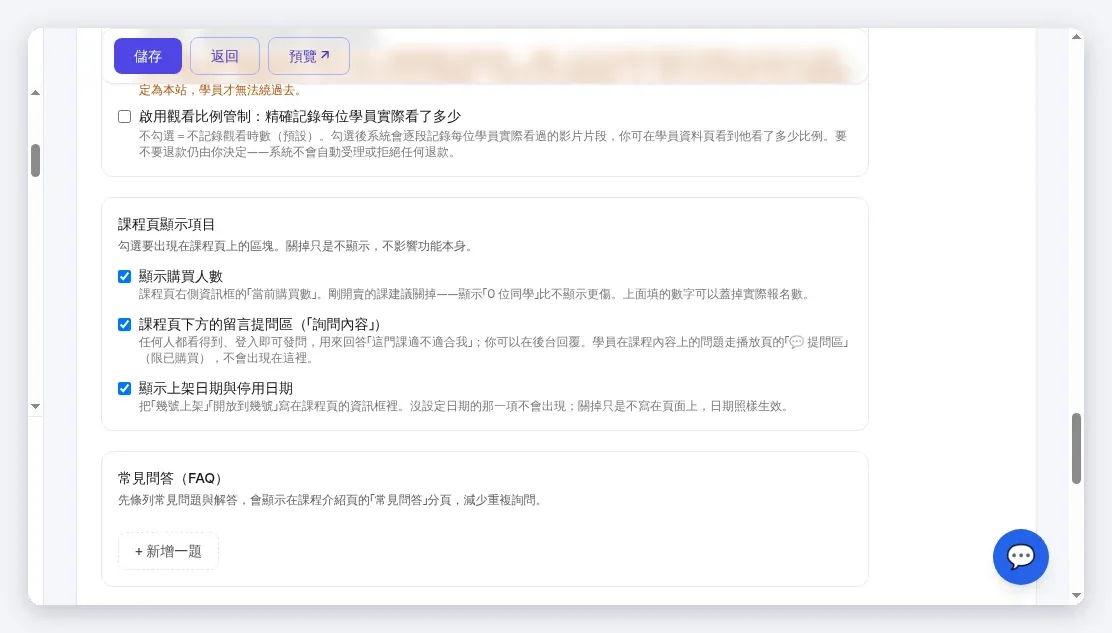Open the blue chat bubble widget

point(1021,556)
